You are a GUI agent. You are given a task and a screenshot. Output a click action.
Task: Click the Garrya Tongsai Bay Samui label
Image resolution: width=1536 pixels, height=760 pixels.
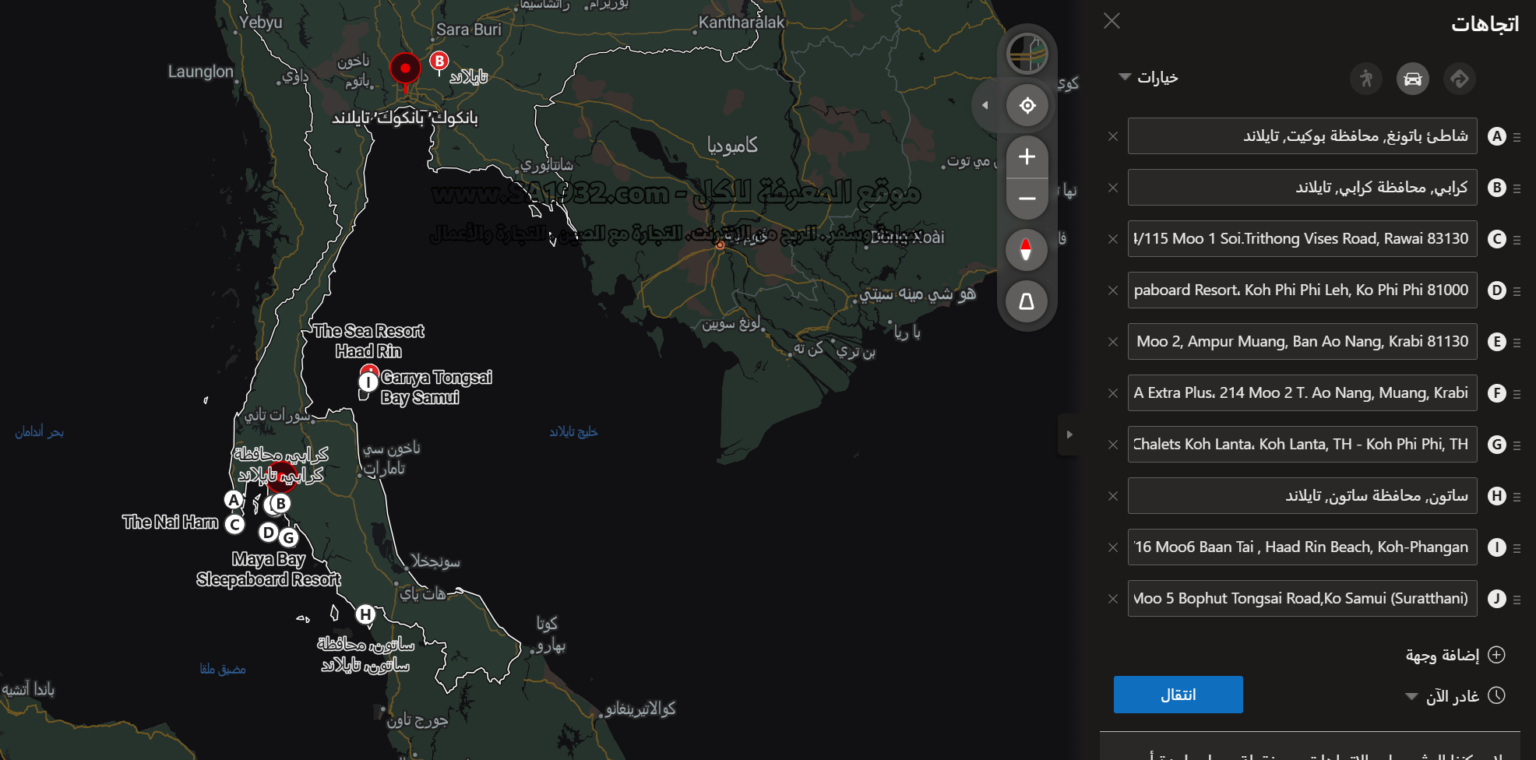coord(436,388)
